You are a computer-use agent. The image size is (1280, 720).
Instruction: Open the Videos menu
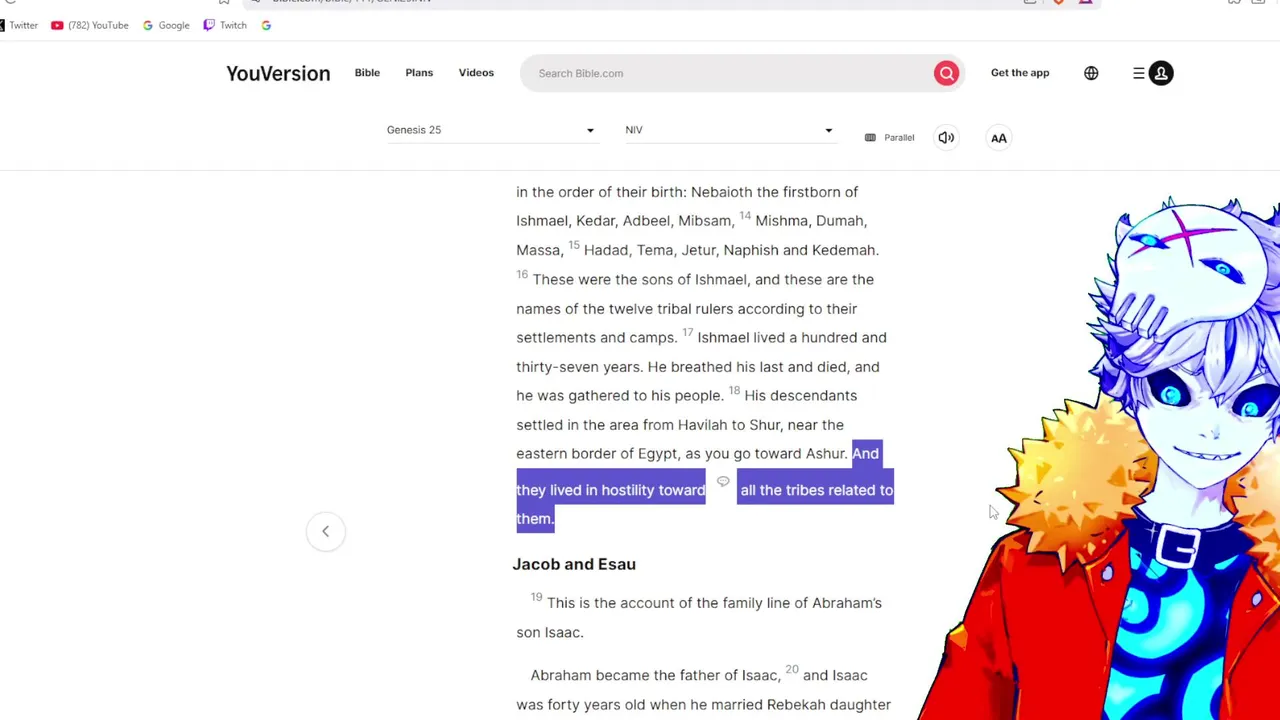(476, 73)
